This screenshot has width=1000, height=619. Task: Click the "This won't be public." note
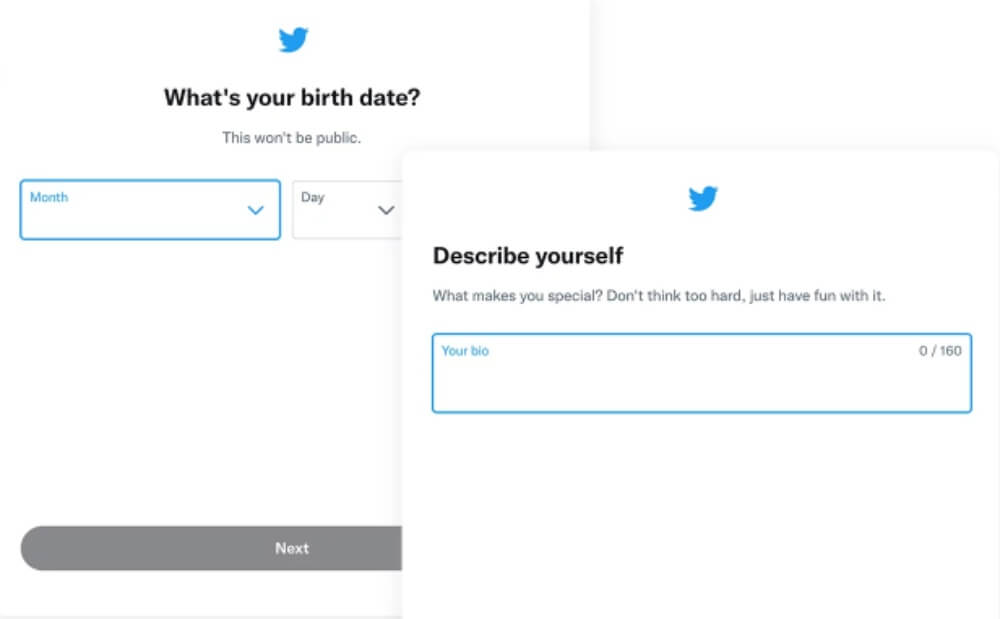(x=292, y=138)
